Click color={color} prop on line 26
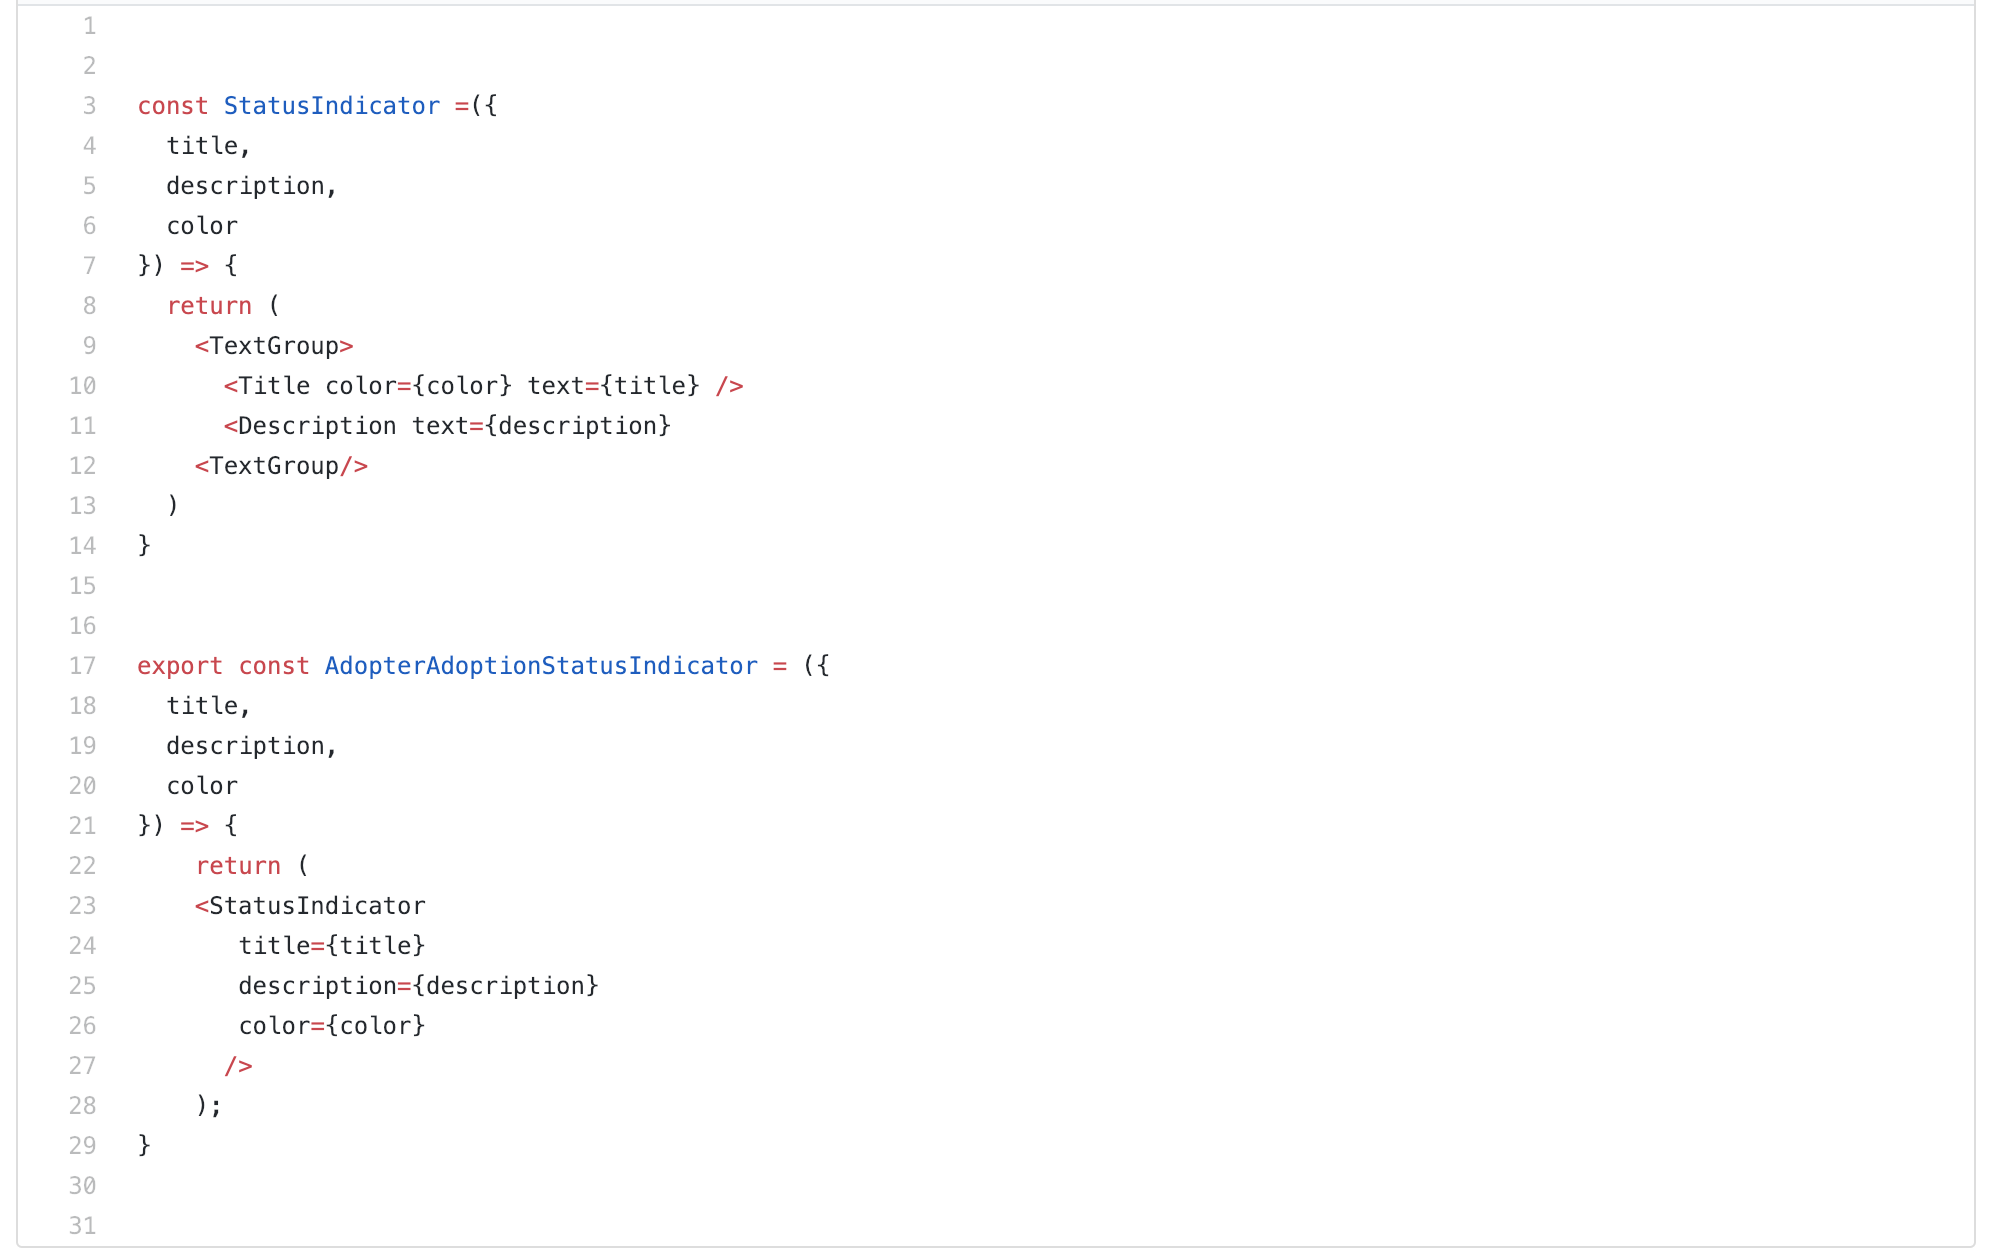Image resolution: width=1992 pixels, height=1256 pixels. [332, 1026]
